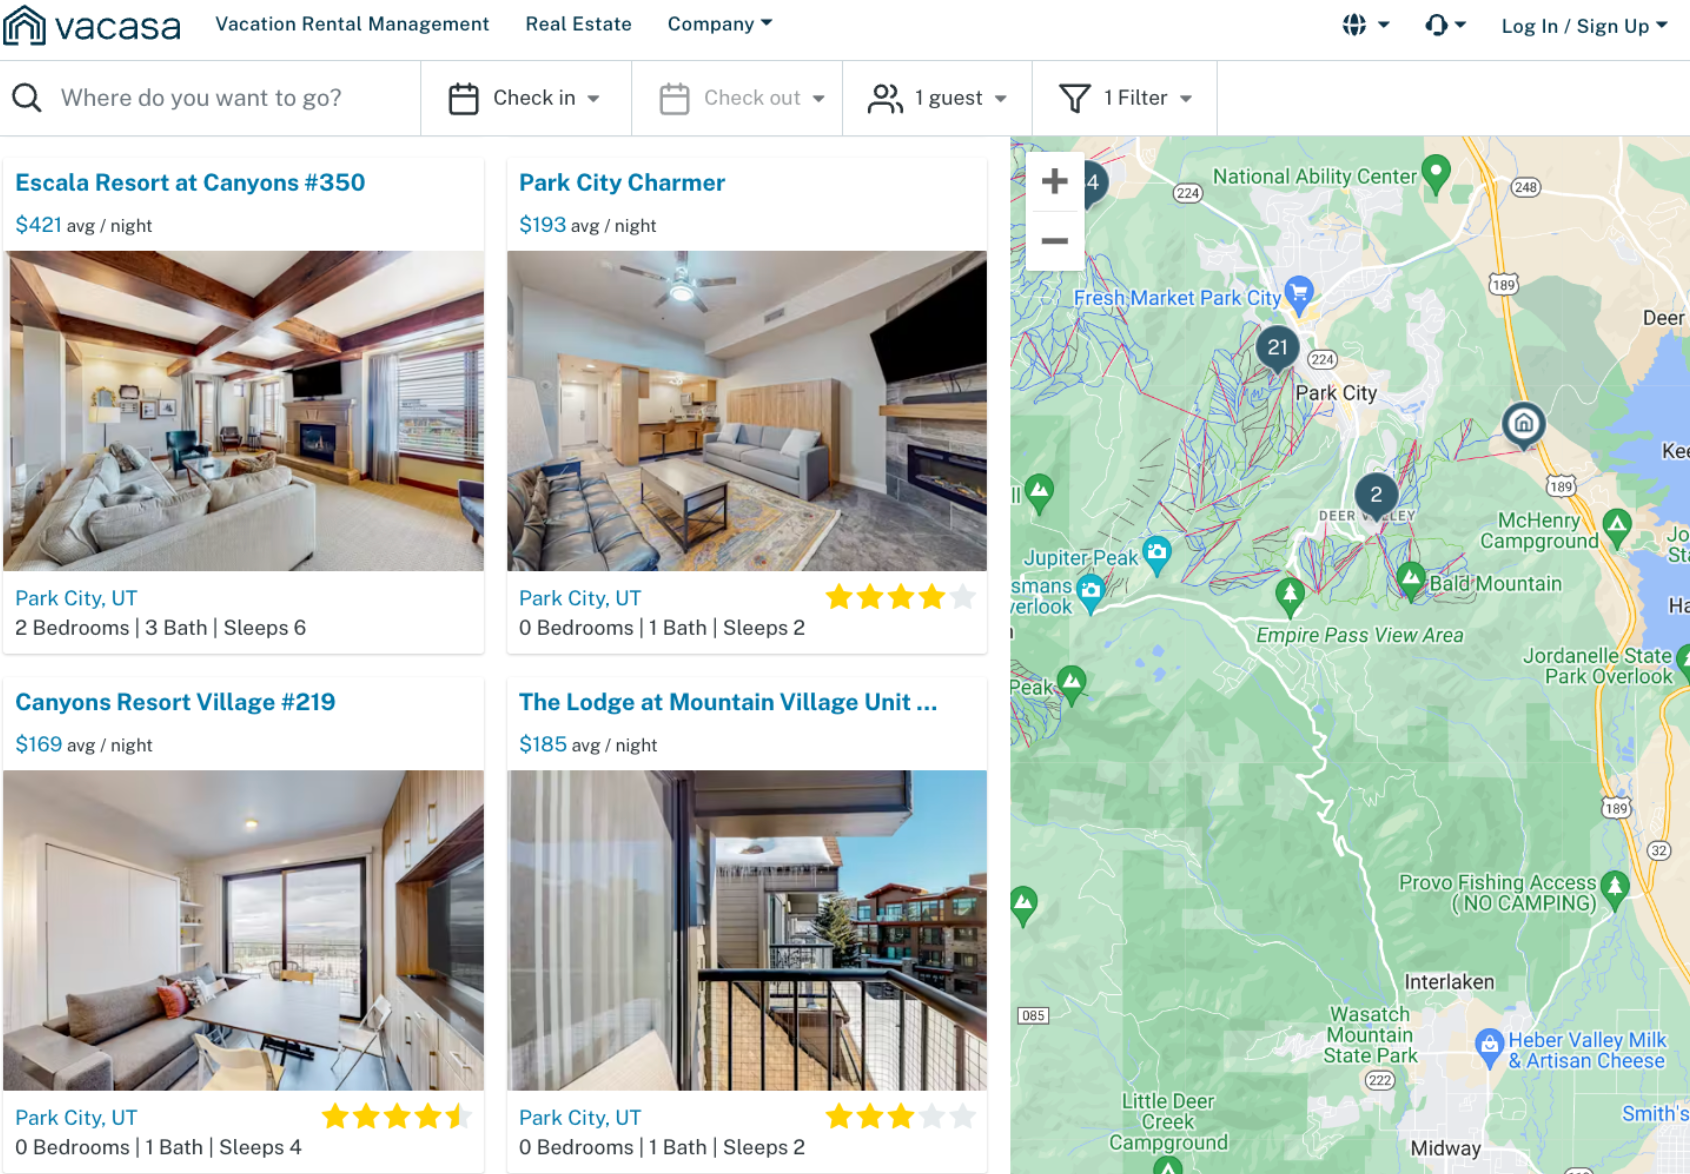Viewport: 1690px width, 1174px height.
Task: Open the 1 guest dropdown
Action: click(x=937, y=98)
